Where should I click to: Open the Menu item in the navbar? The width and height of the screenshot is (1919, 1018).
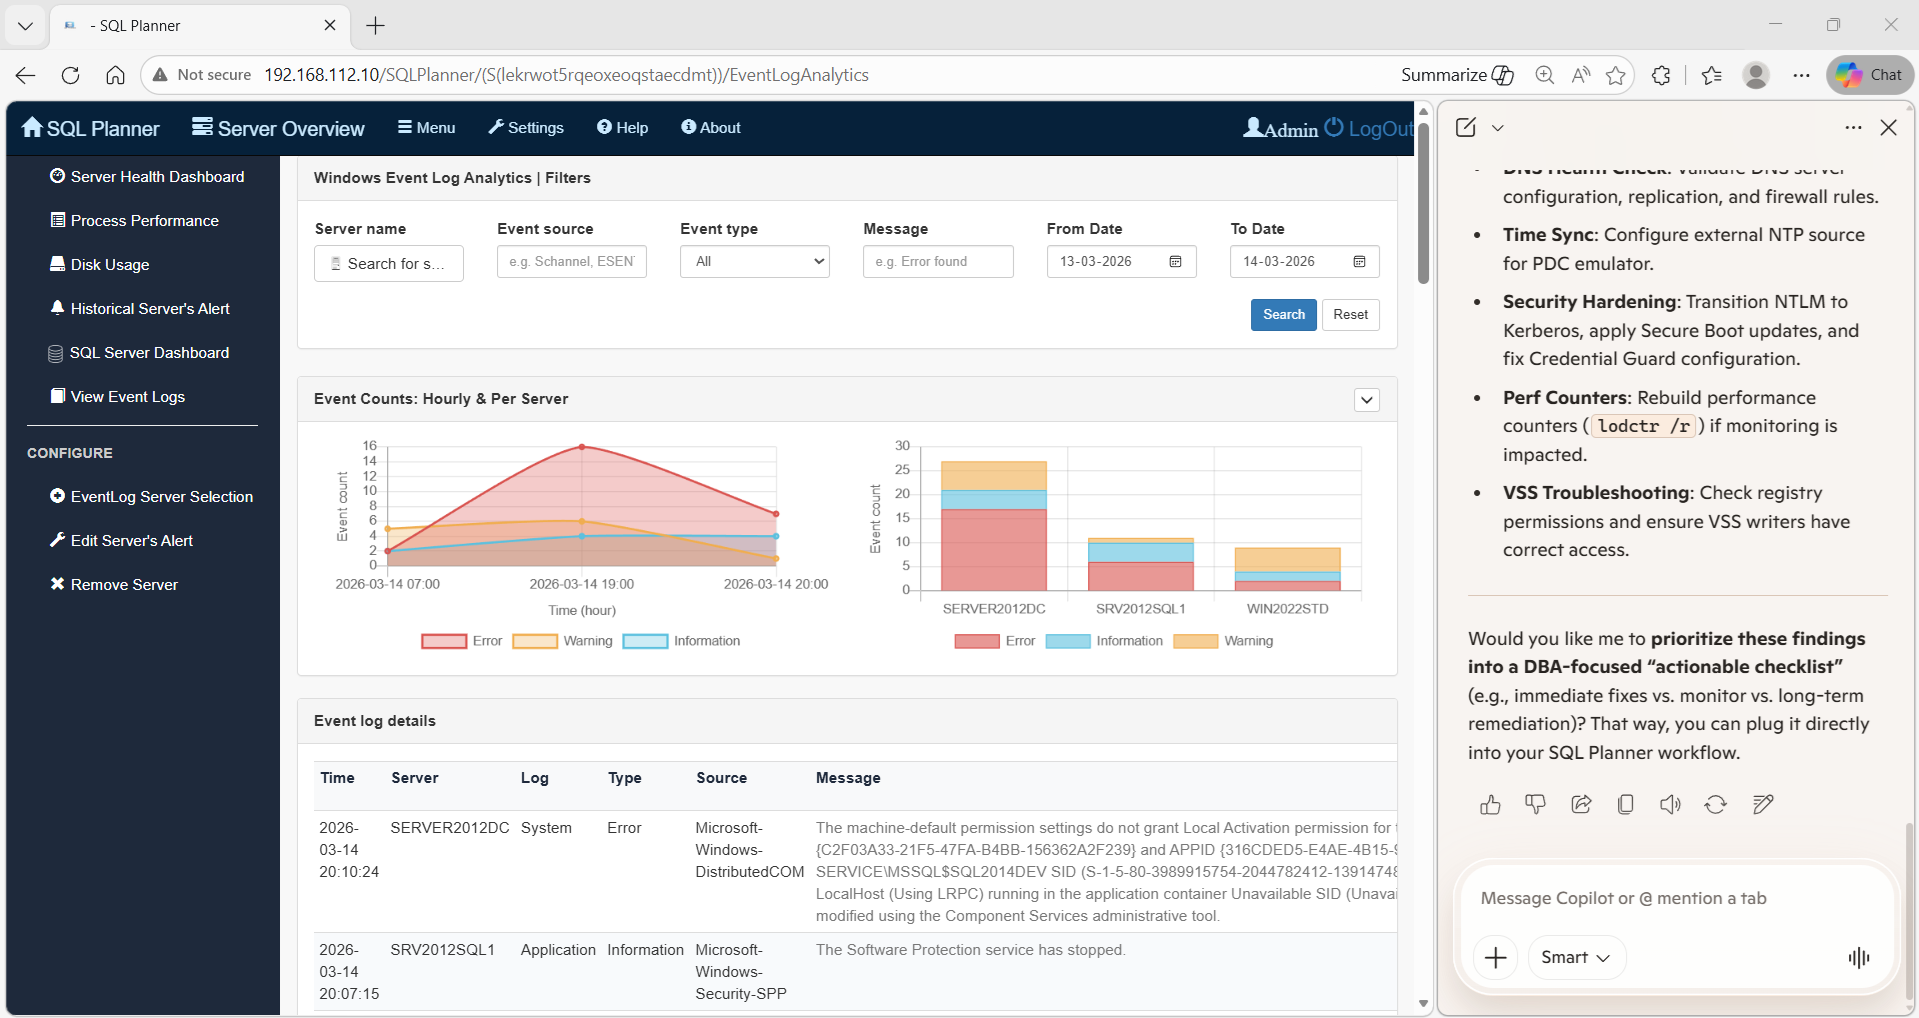click(x=426, y=128)
